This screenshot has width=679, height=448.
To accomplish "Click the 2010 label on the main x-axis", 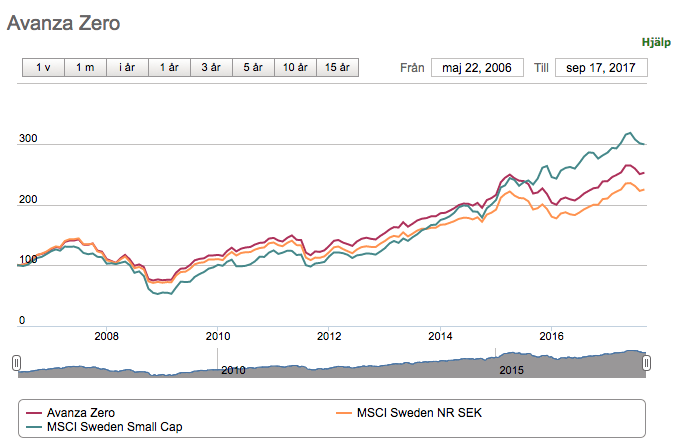I will [x=218, y=336].
